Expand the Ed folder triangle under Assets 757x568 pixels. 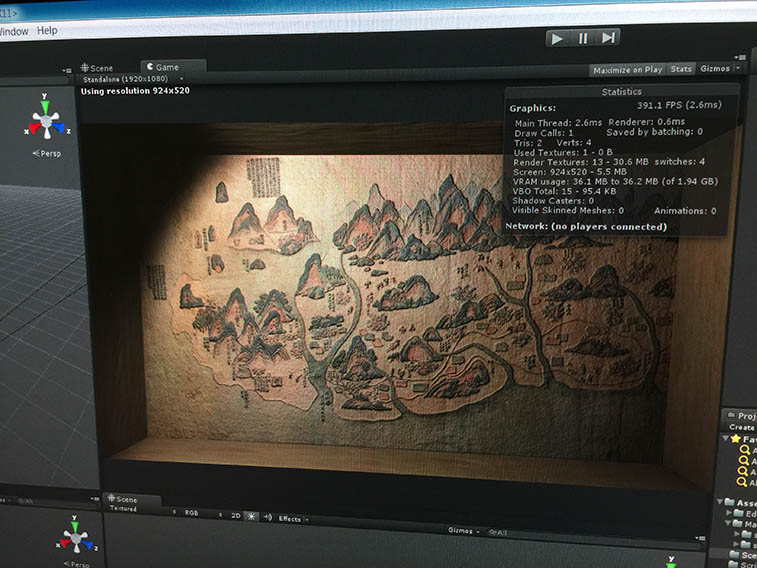click(729, 513)
